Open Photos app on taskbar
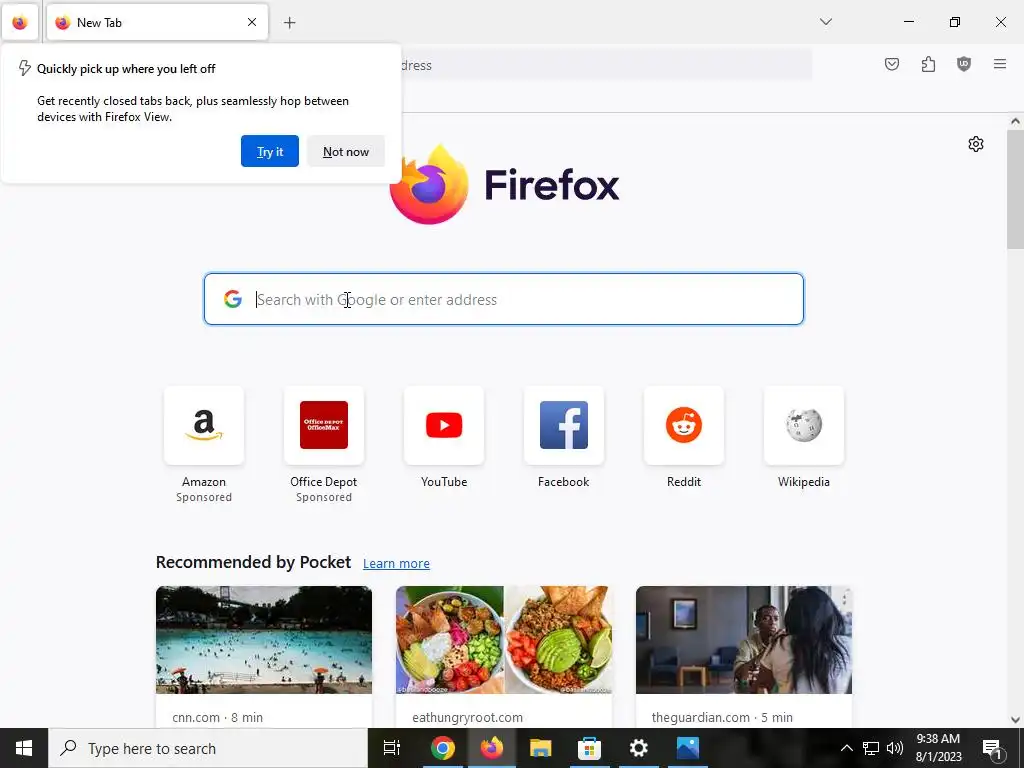 [687, 748]
